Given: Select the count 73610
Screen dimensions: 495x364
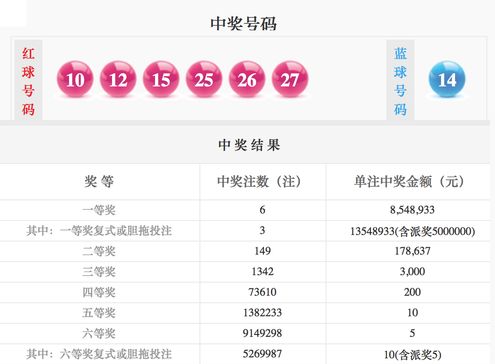Looking at the screenshot, I should [x=262, y=292].
